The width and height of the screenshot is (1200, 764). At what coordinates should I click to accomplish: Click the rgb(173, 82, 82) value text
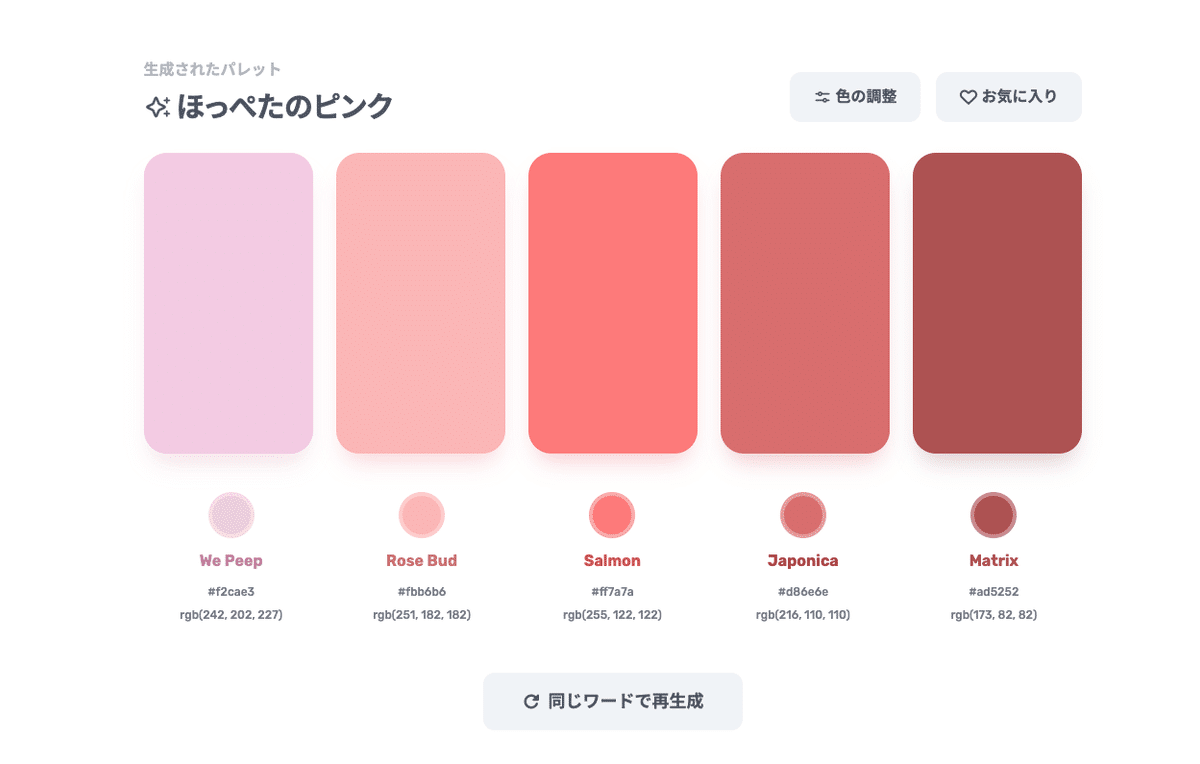pos(994,615)
